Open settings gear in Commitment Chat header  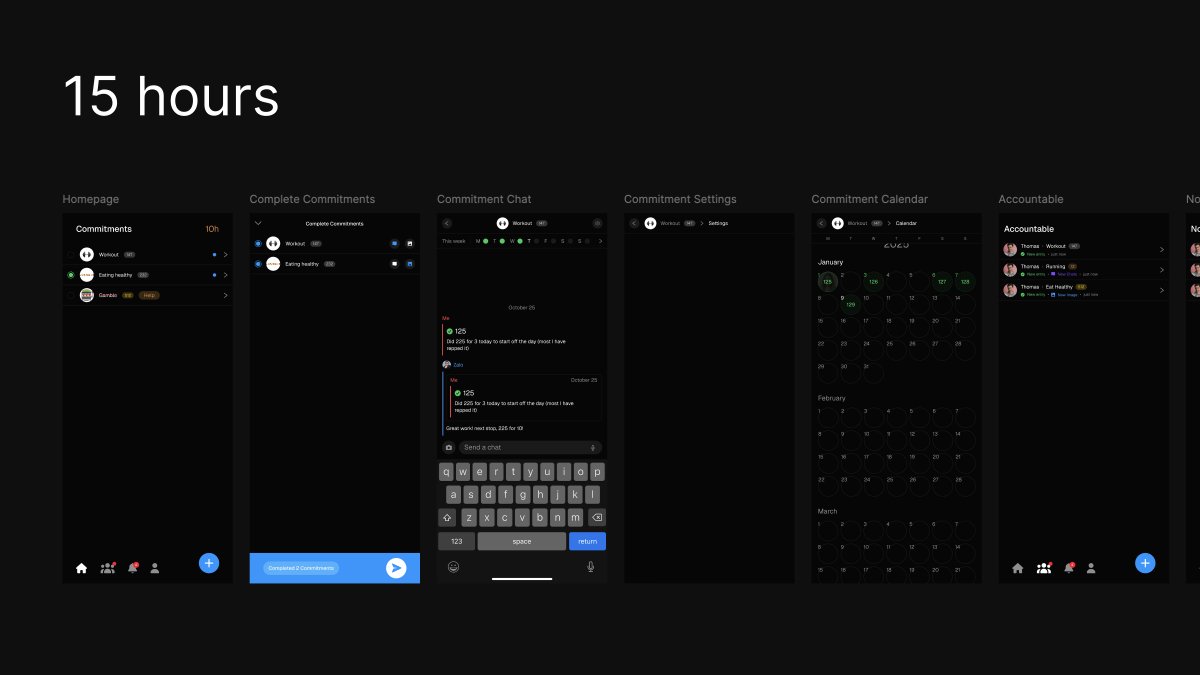pyautogui.click(x=597, y=223)
